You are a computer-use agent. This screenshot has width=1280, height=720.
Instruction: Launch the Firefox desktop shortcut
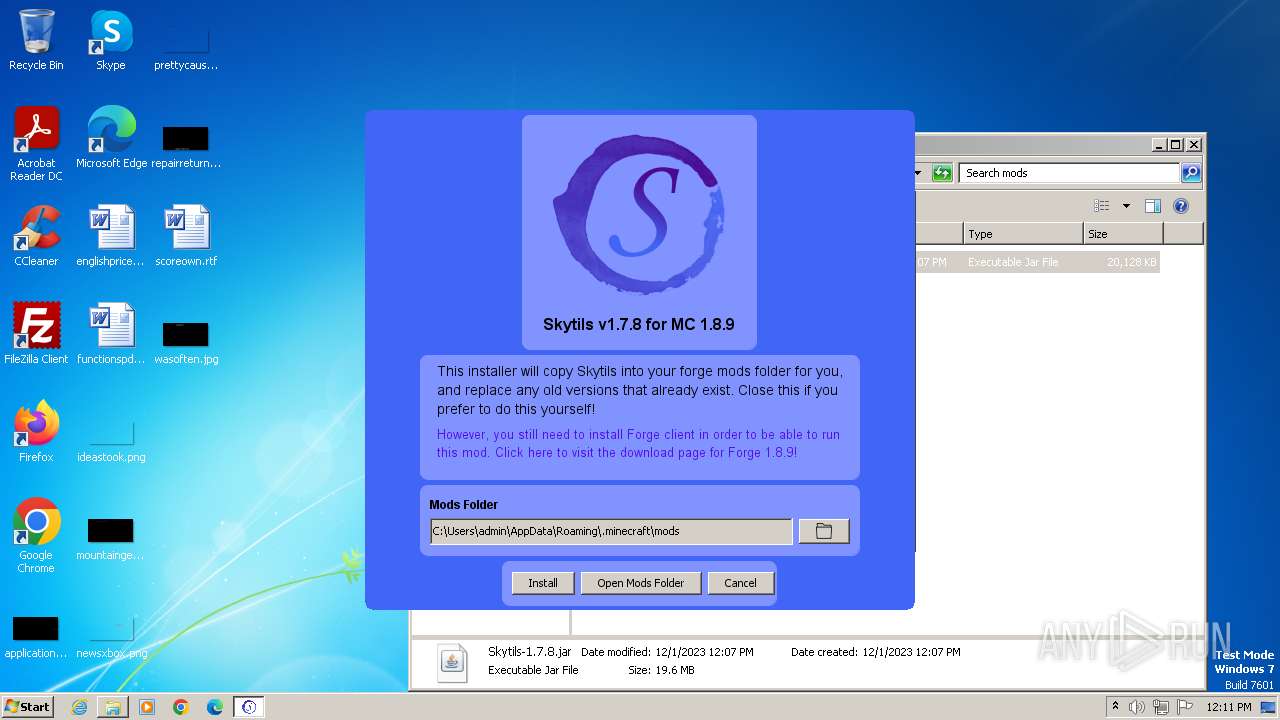click(x=36, y=432)
